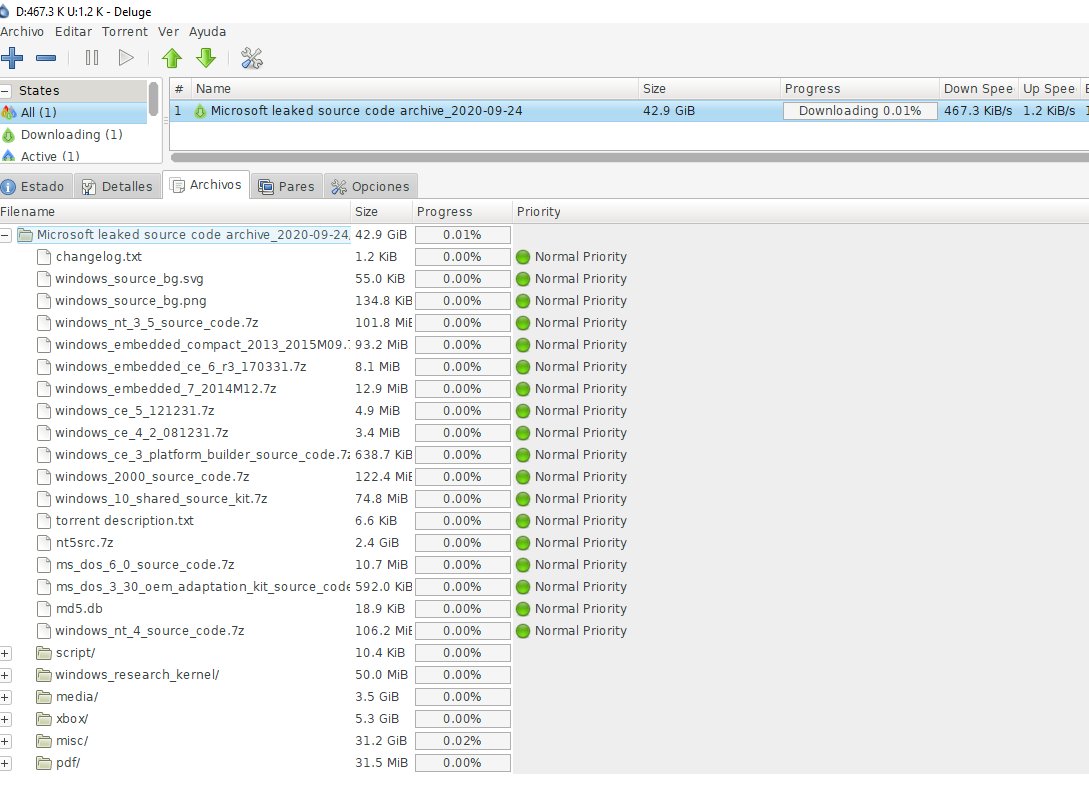Sort files by Filename column header

point(175,212)
